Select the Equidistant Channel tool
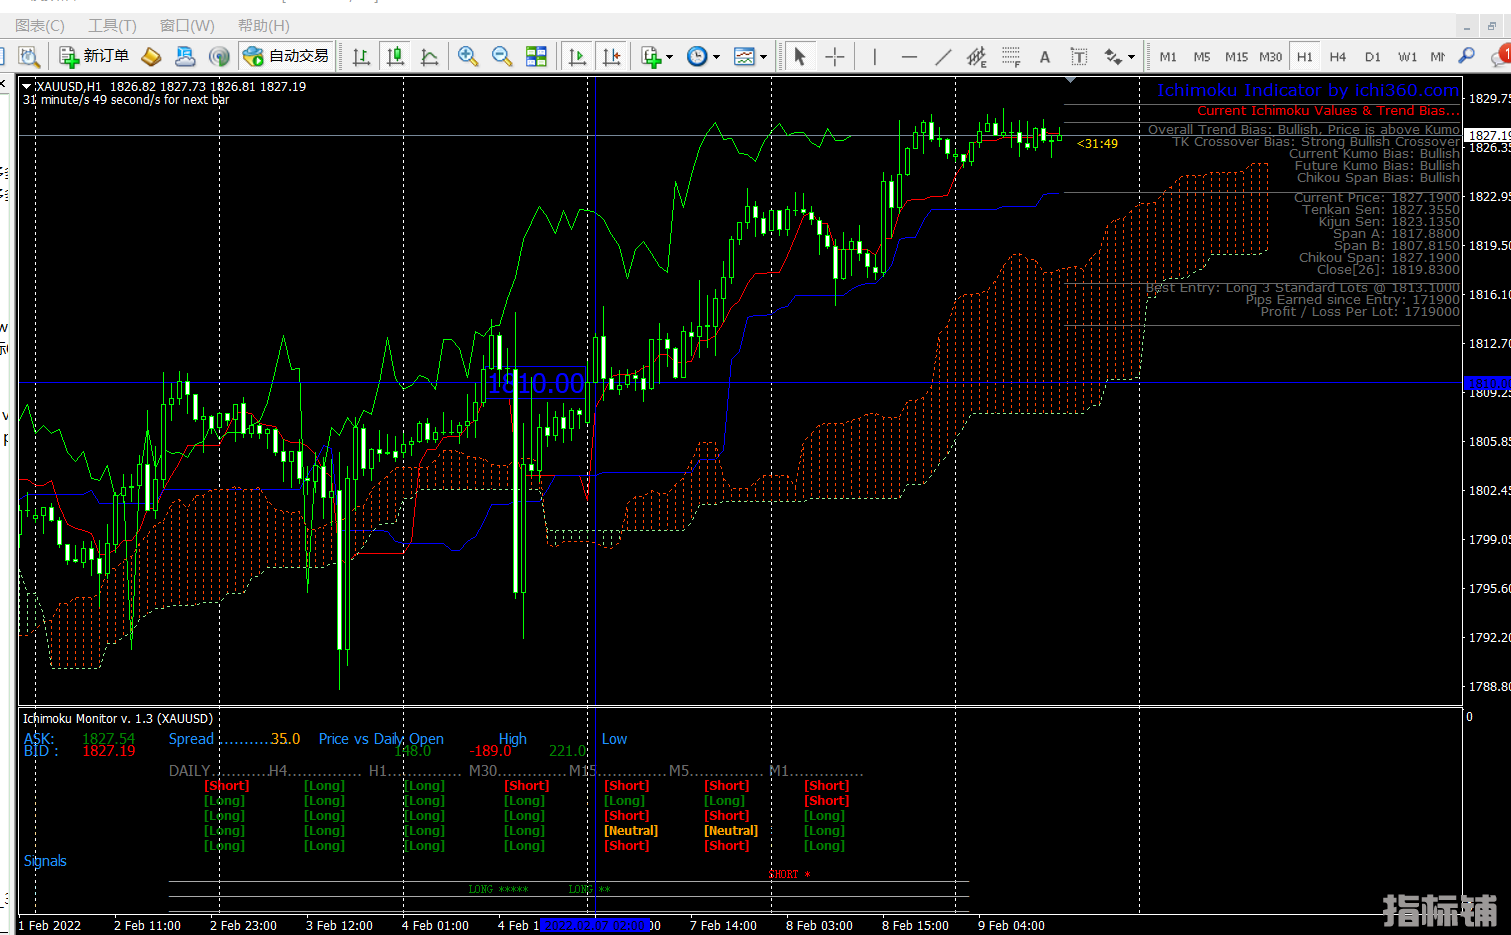The image size is (1511, 935). pos(976,56)
